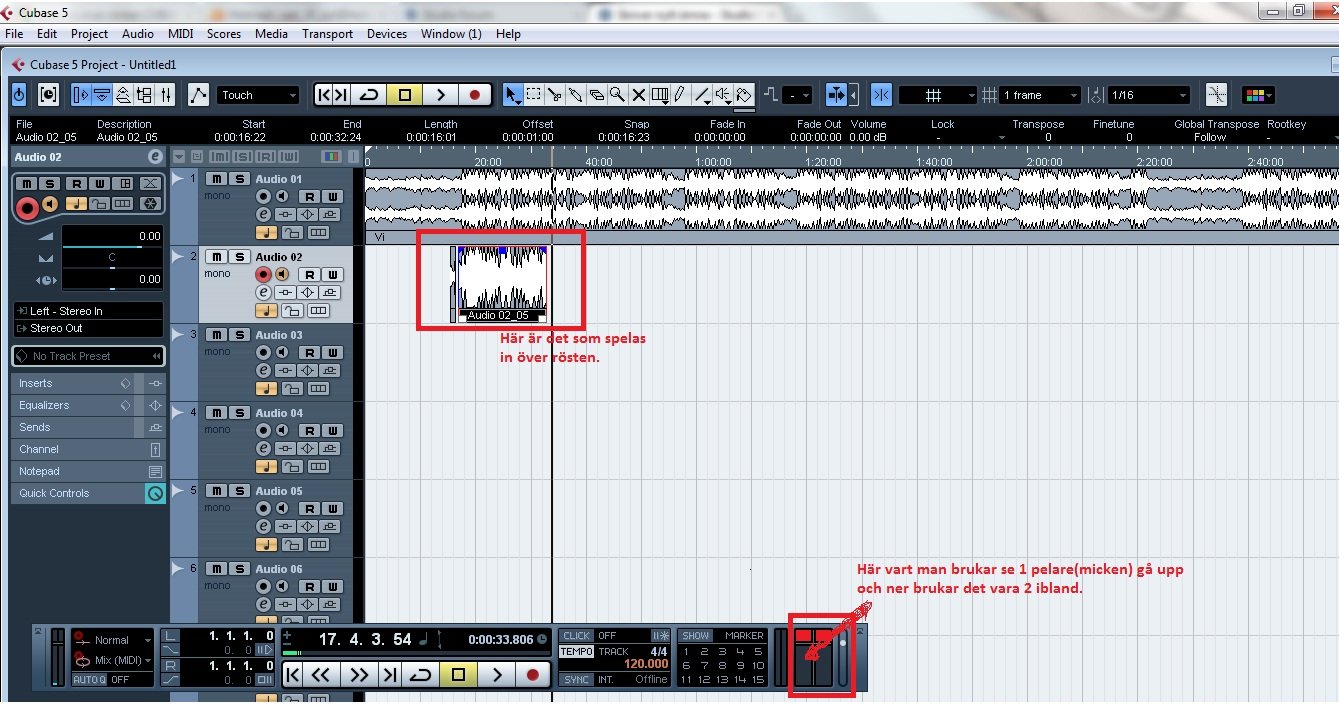Select the Zoom magnifier tool
The width and height of the screenshot is (1339, 705).
pos(618,95)
